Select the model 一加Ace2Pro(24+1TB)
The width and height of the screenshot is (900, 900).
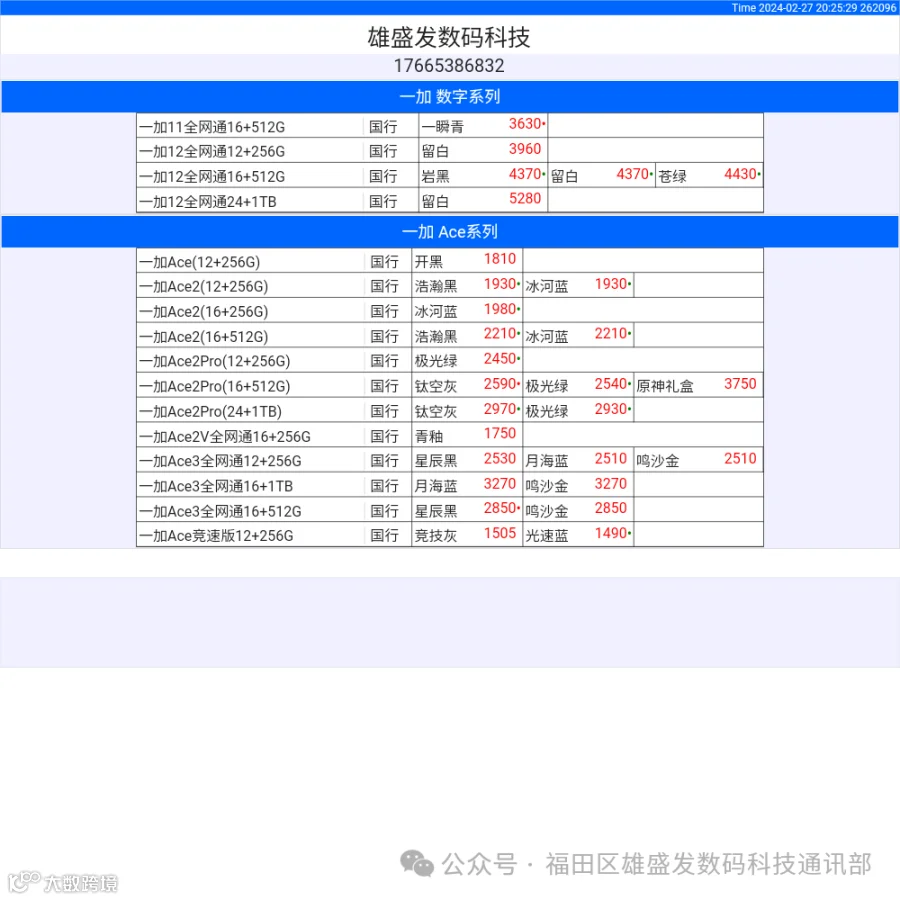(x=210, y=412)
